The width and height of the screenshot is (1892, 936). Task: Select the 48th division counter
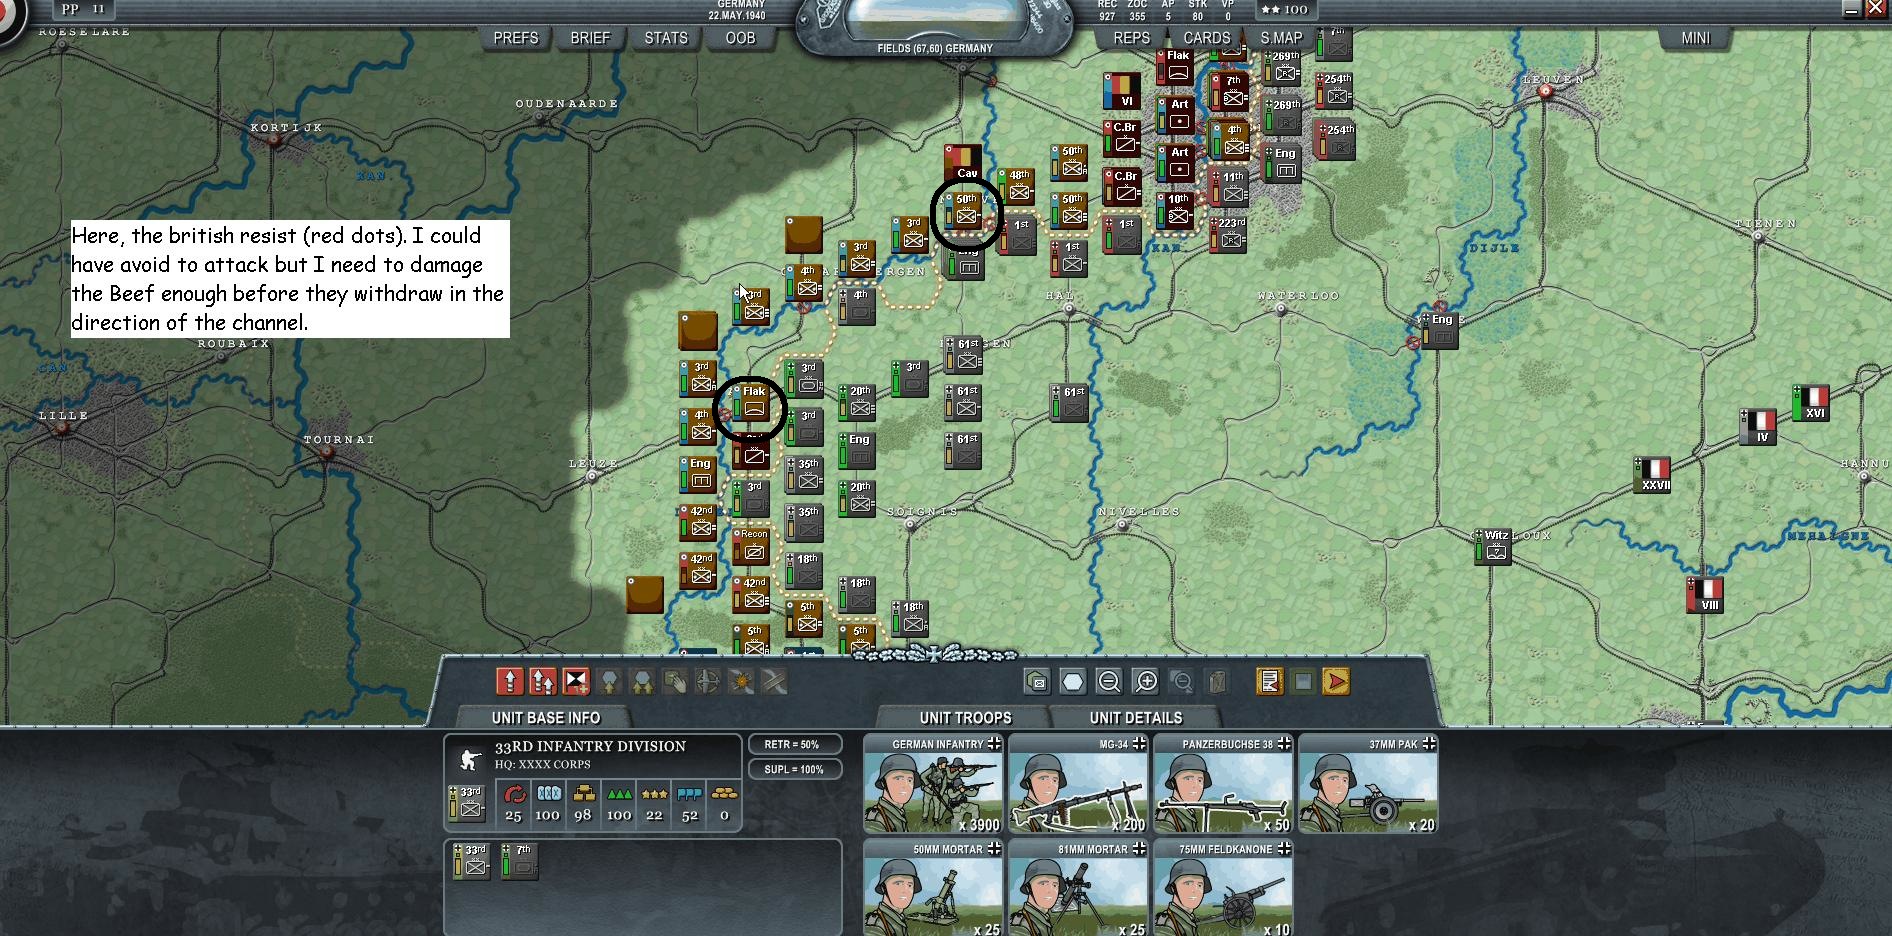pos(1016,186)
